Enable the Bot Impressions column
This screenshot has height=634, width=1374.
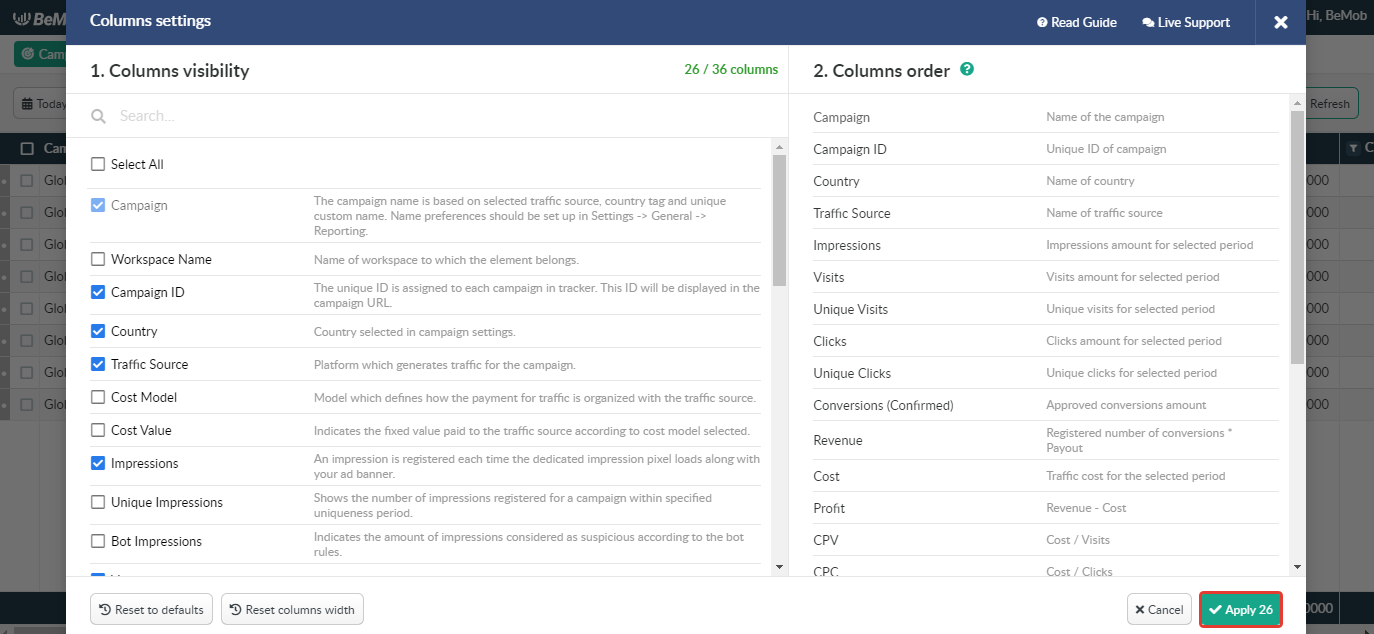click(98, 541)
